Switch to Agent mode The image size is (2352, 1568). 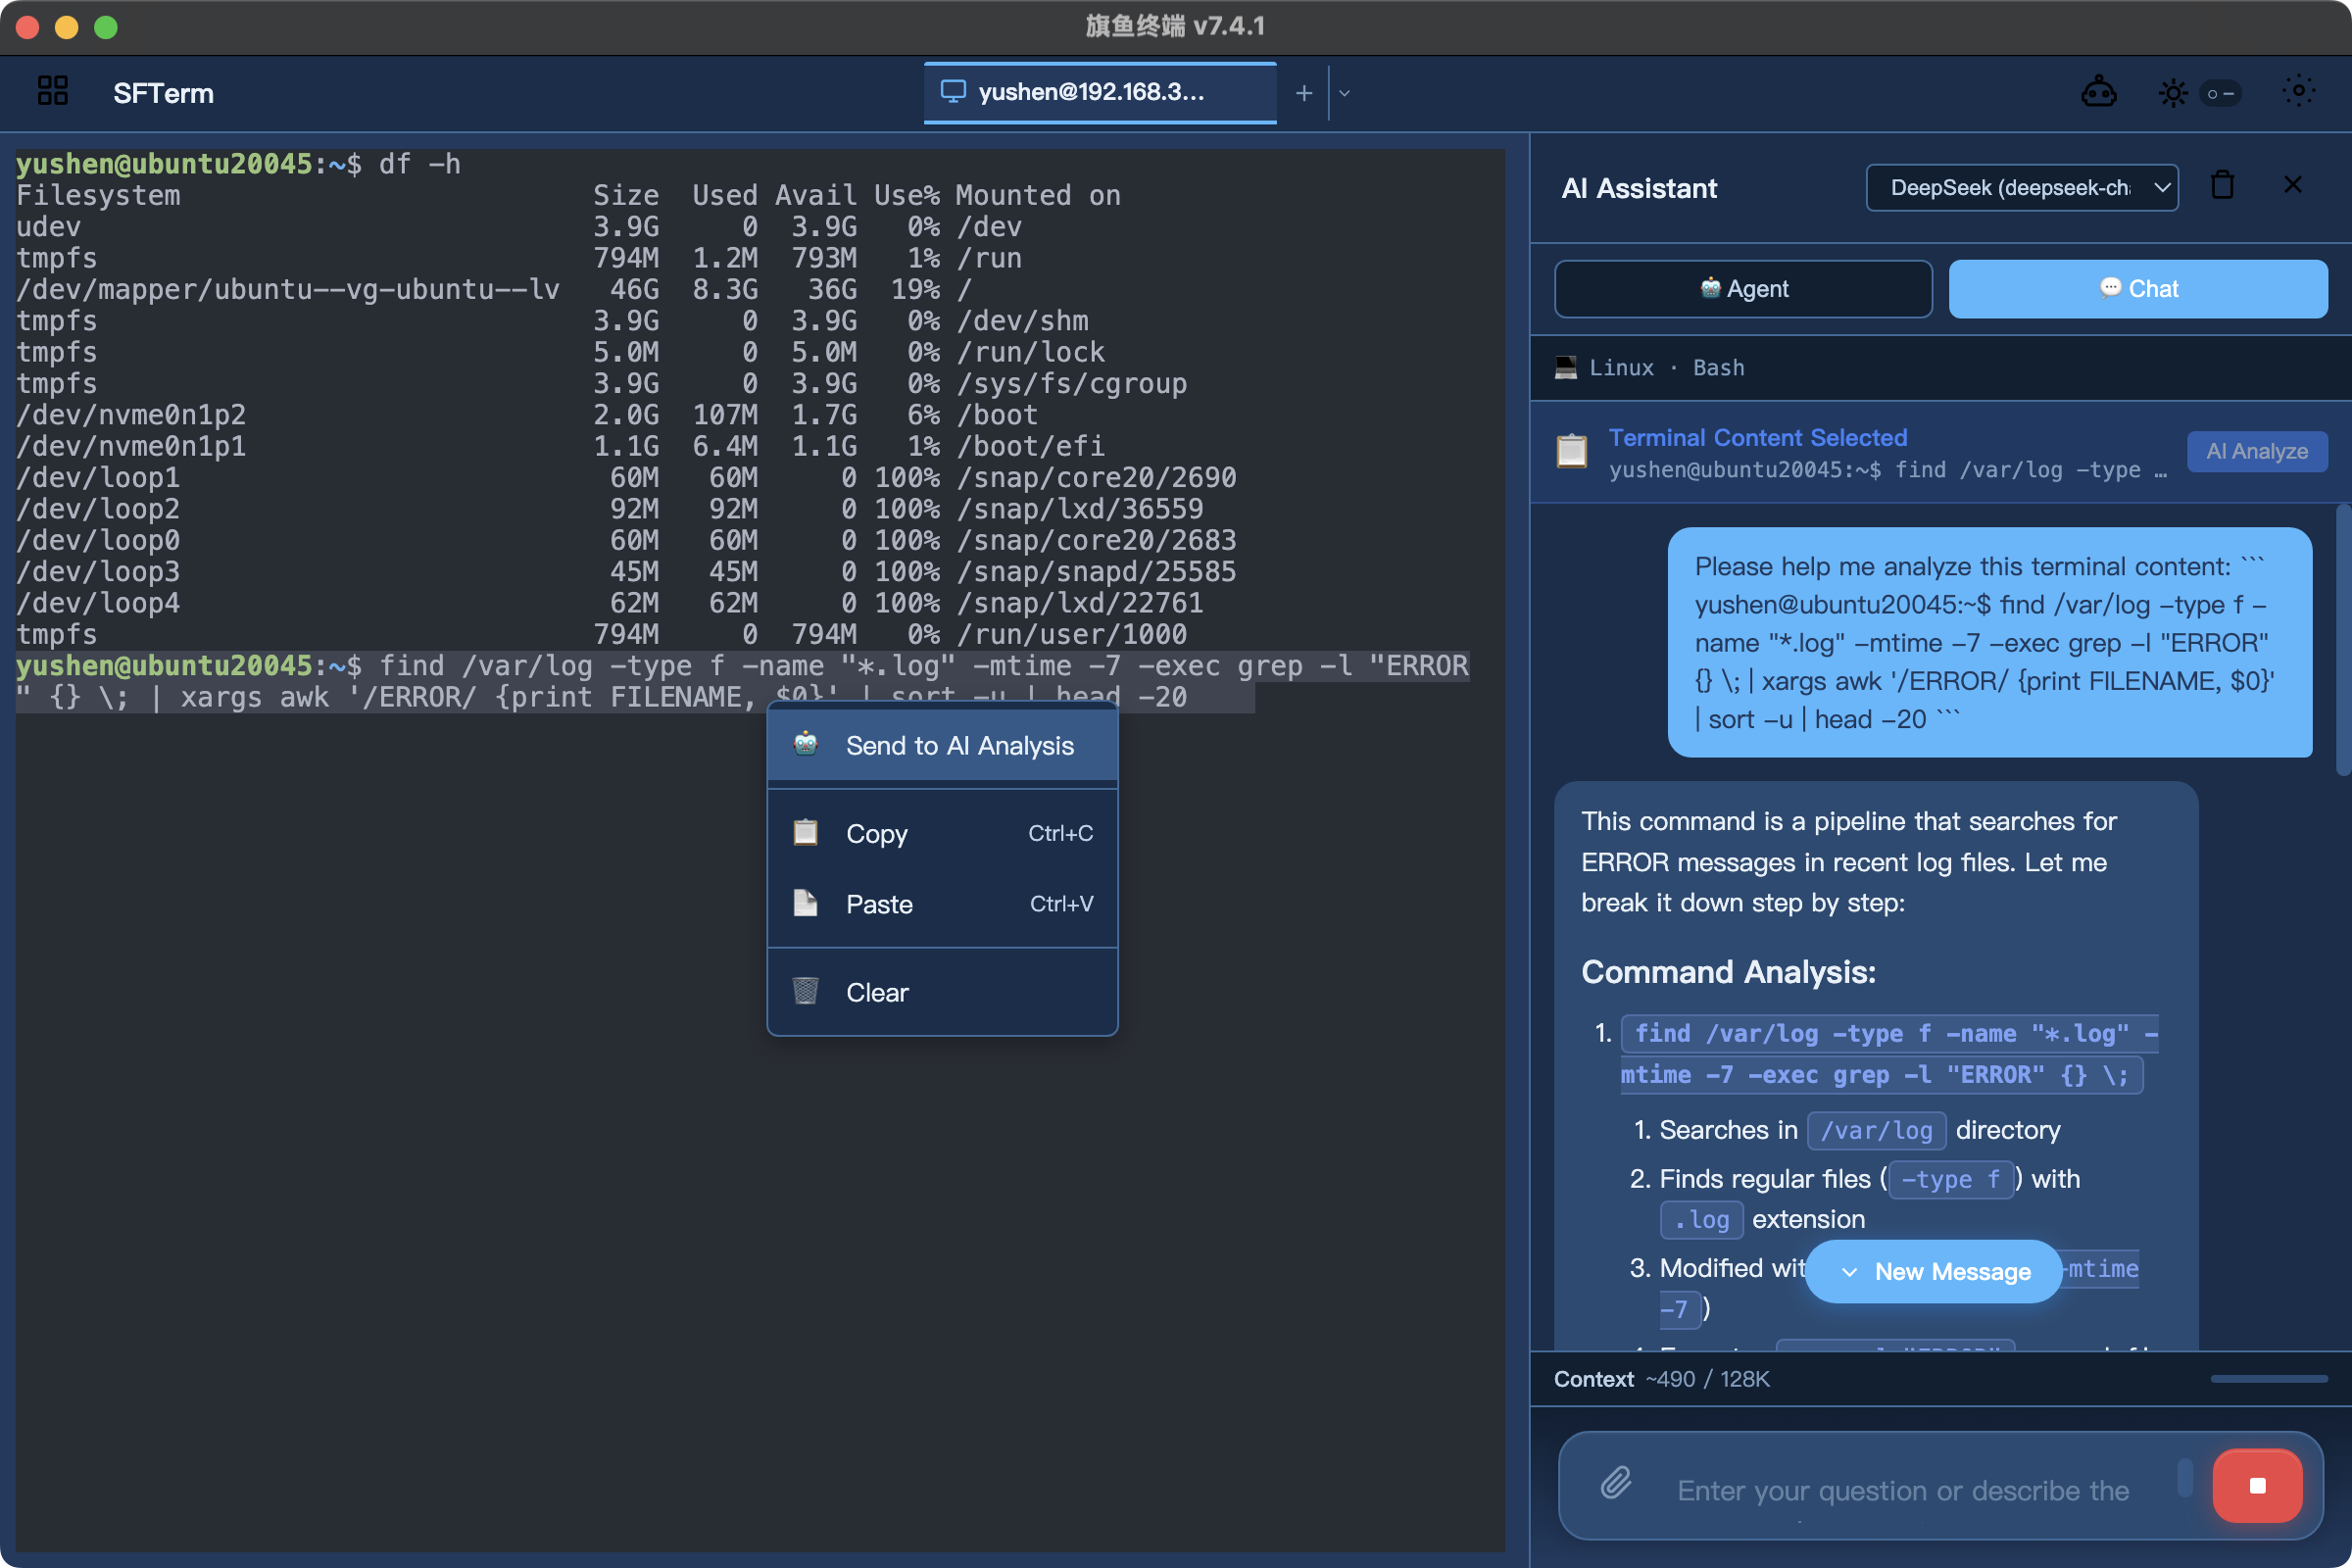[1742, 289]
